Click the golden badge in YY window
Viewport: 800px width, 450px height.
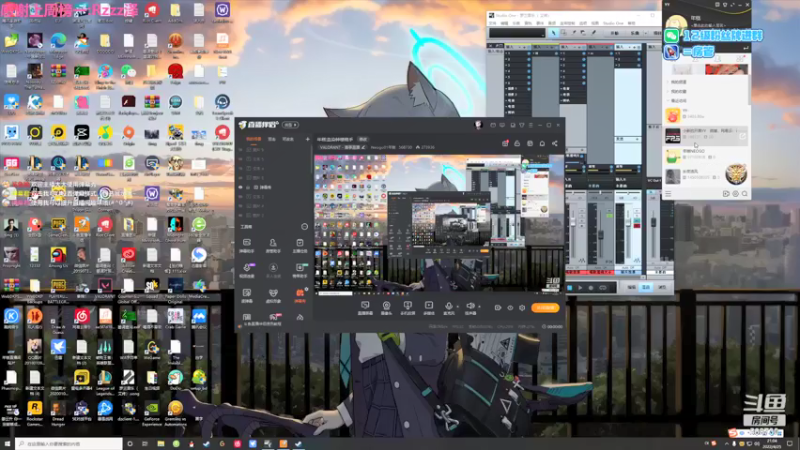pos(736,174)
